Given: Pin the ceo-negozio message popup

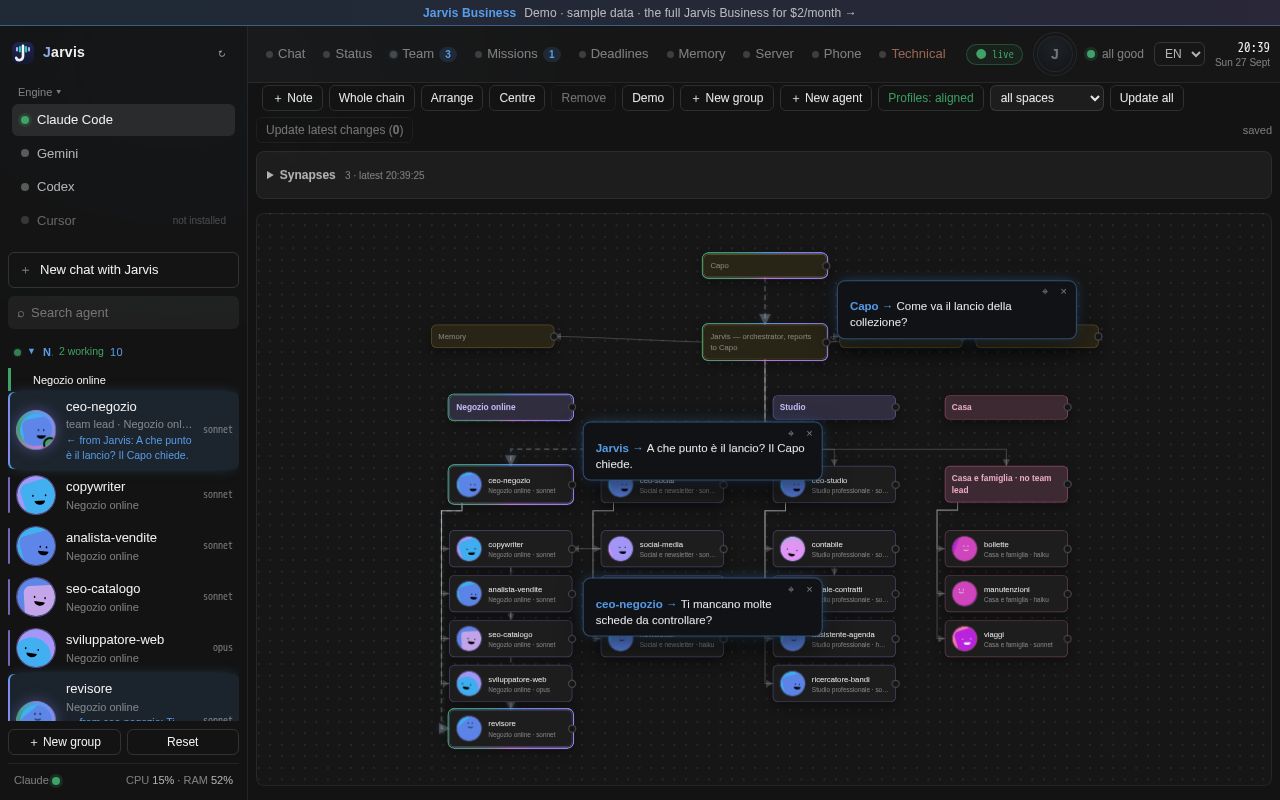Looking at the screenshot, I should [791, 589].
